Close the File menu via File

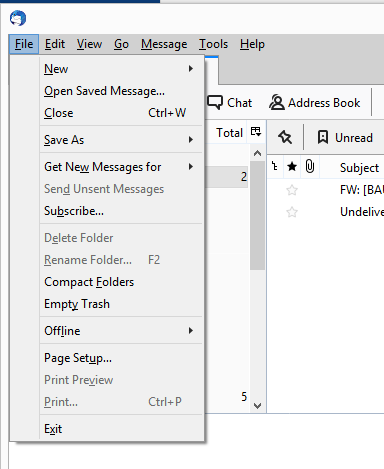[24, 44]
